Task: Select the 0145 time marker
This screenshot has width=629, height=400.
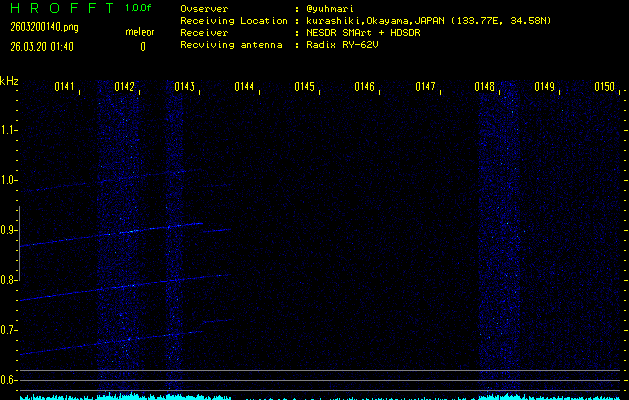Action: tap(305, 87)
